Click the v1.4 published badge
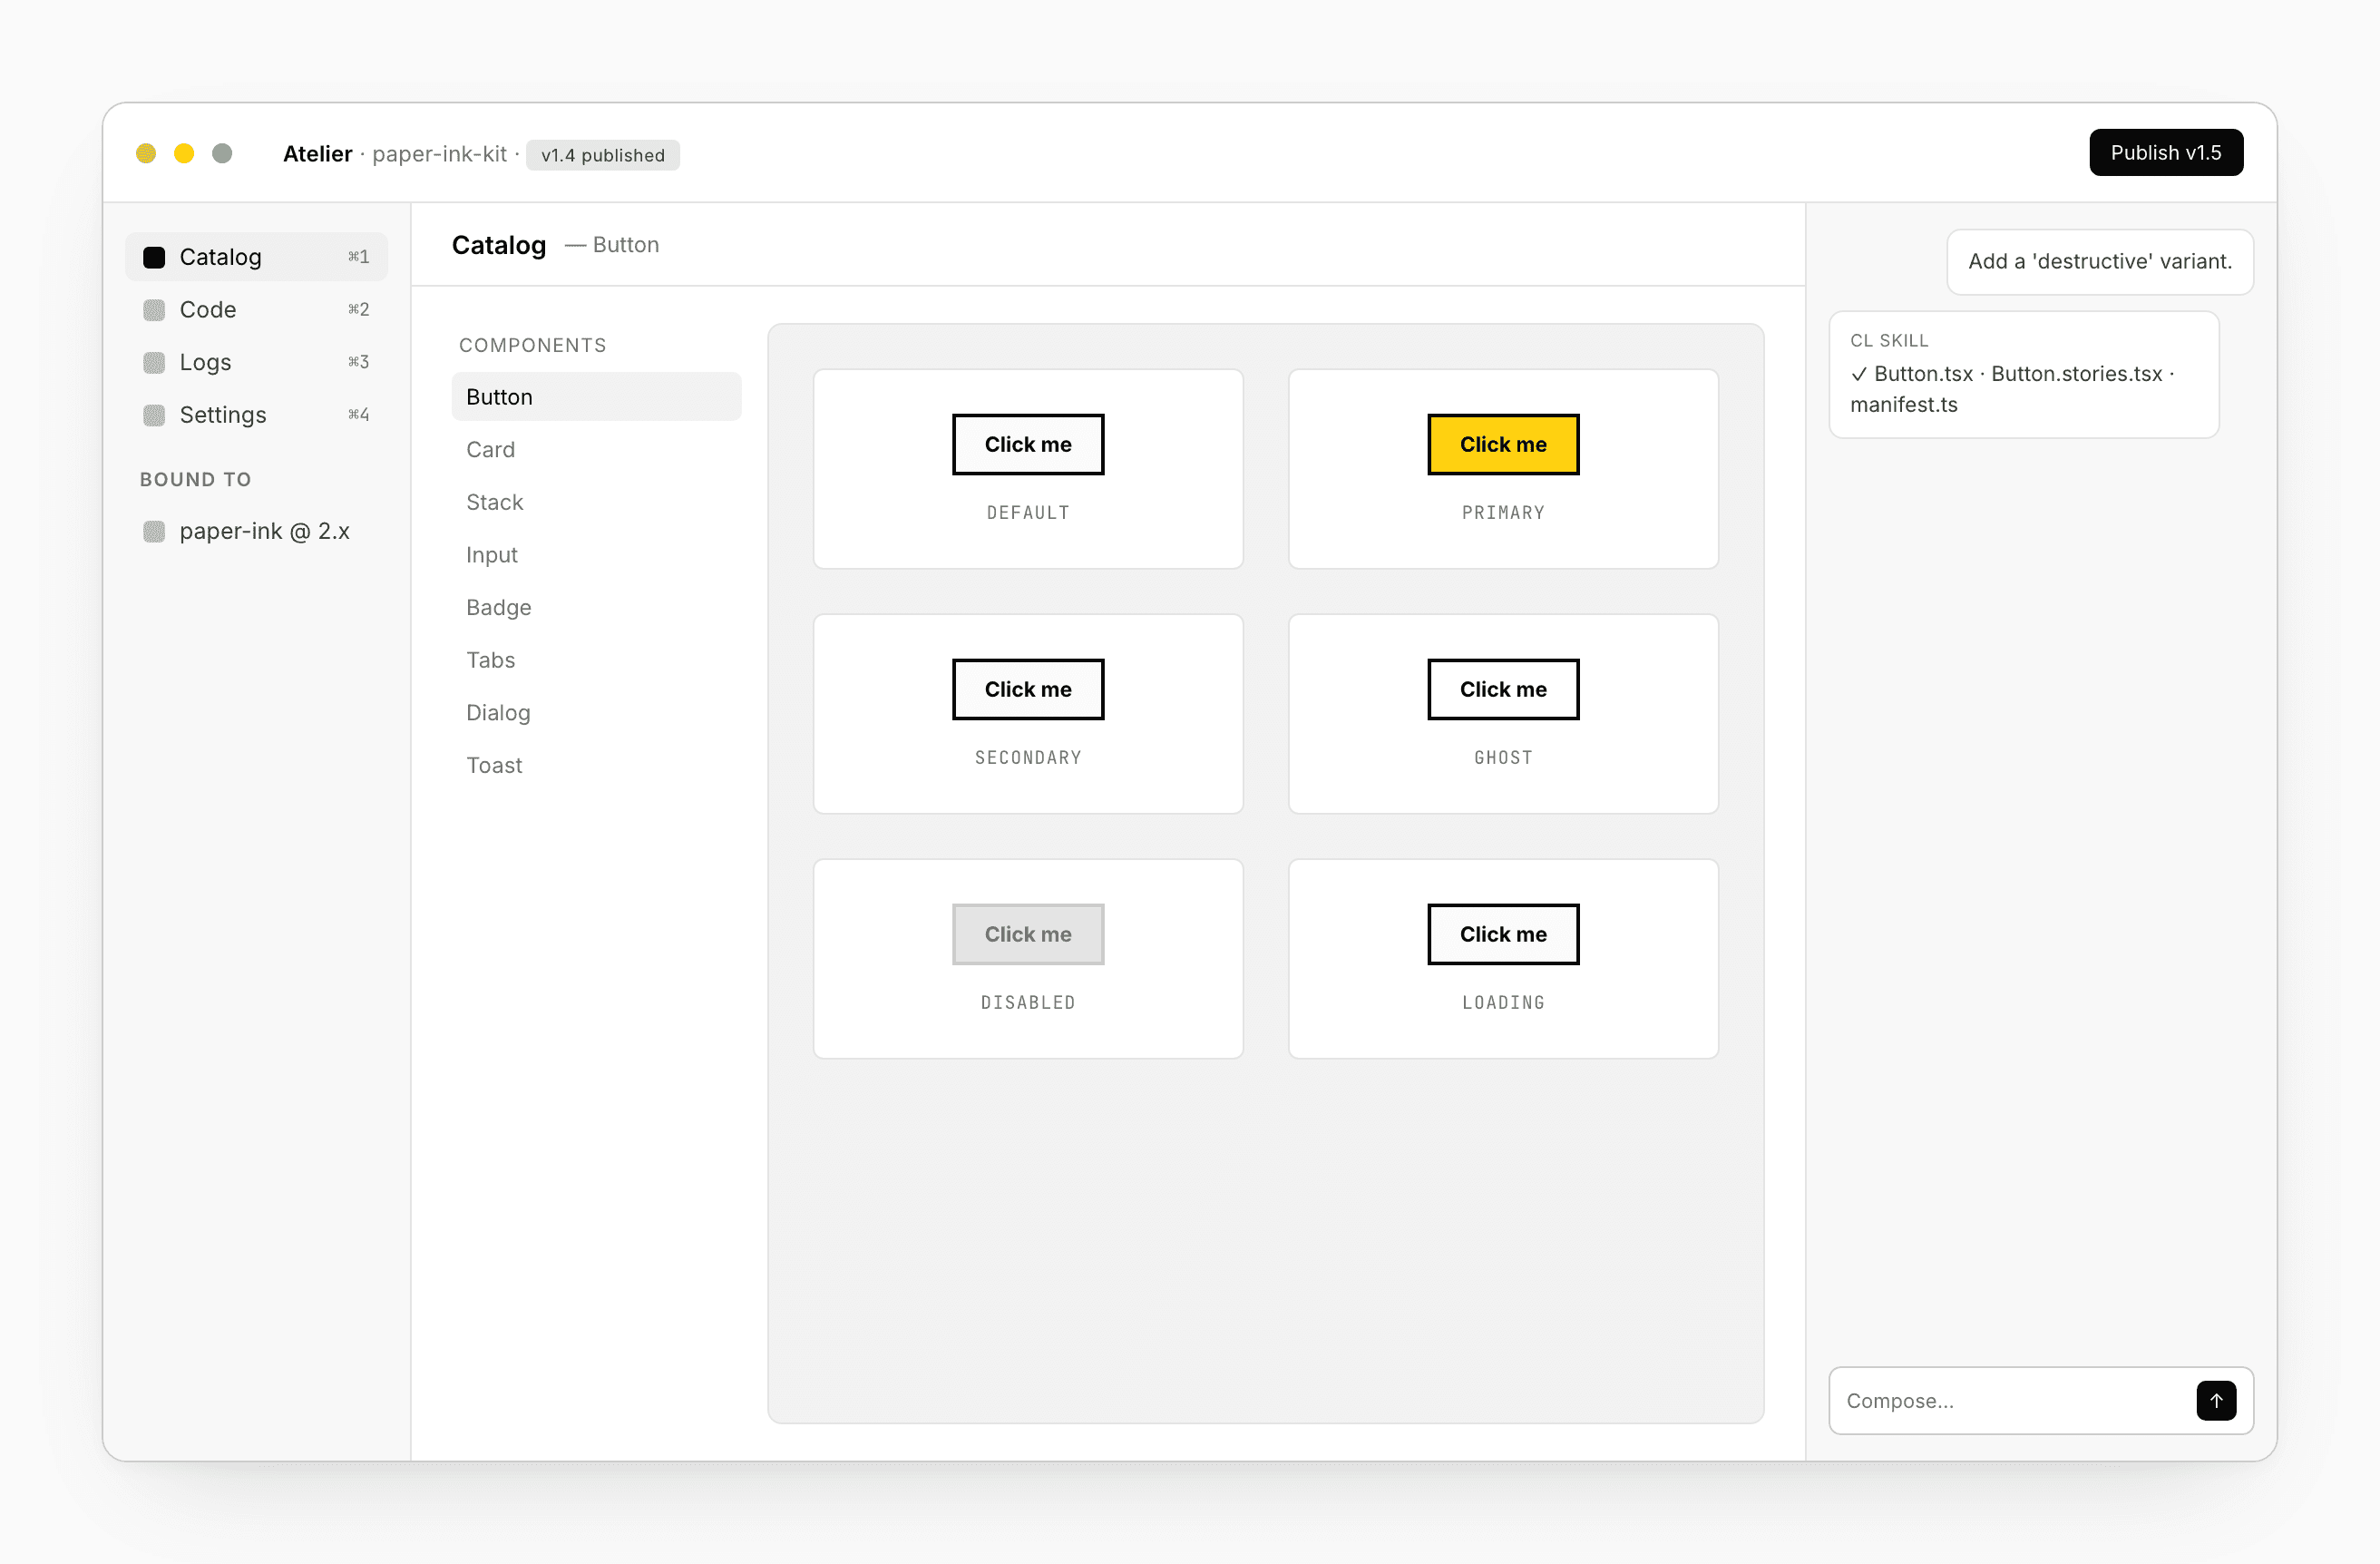Viewport: 2380px width, 1564px height. click(x=602, y=155)
